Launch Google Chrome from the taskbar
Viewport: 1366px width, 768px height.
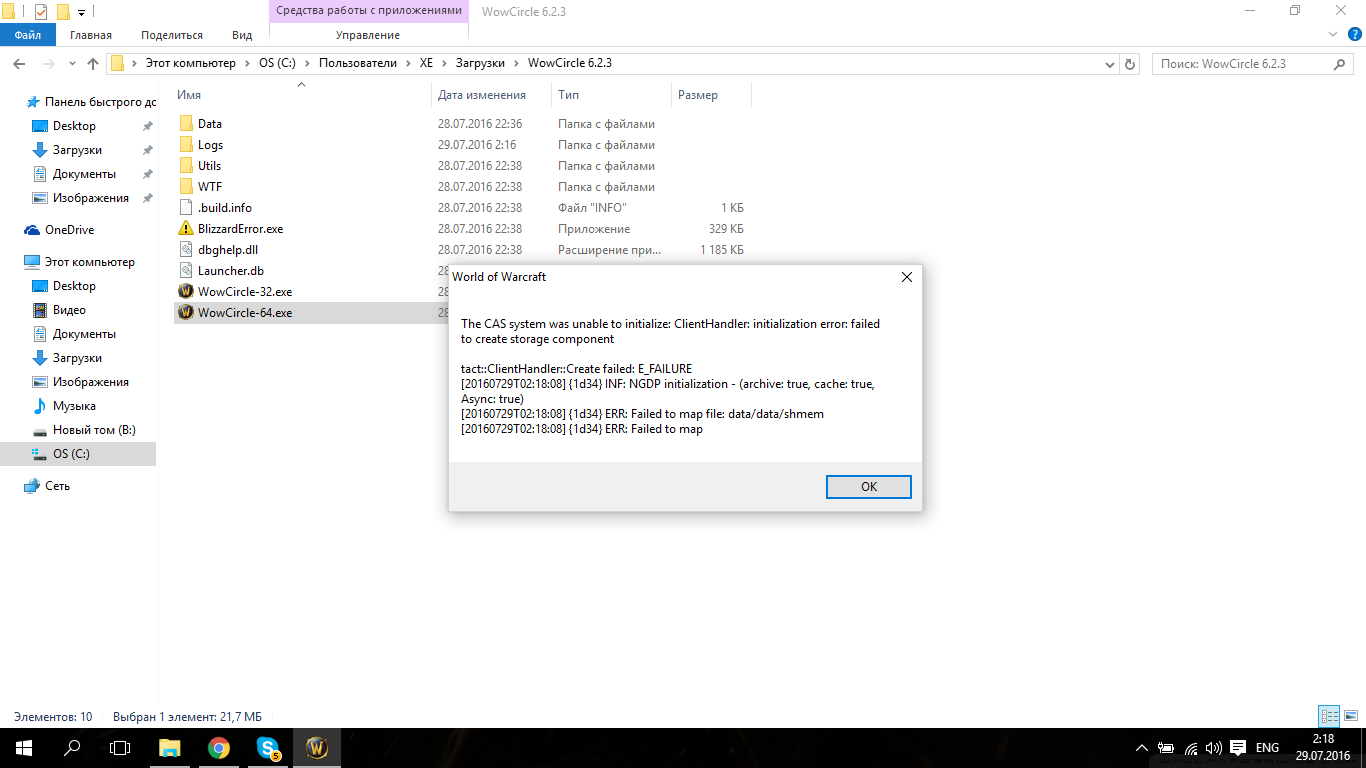[x=219, y=747]
